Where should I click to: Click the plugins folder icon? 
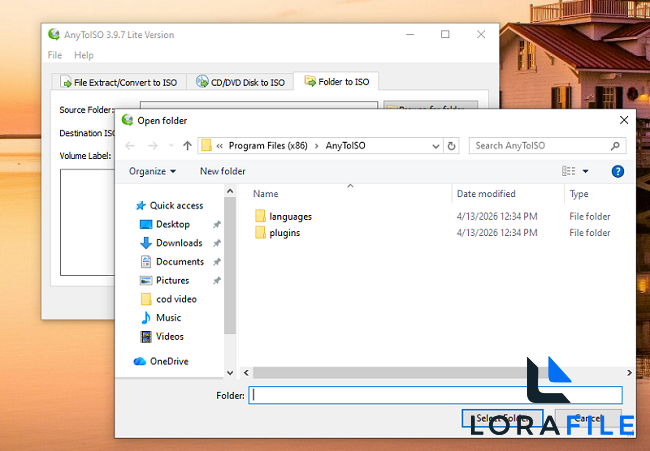tap(260, 232)
